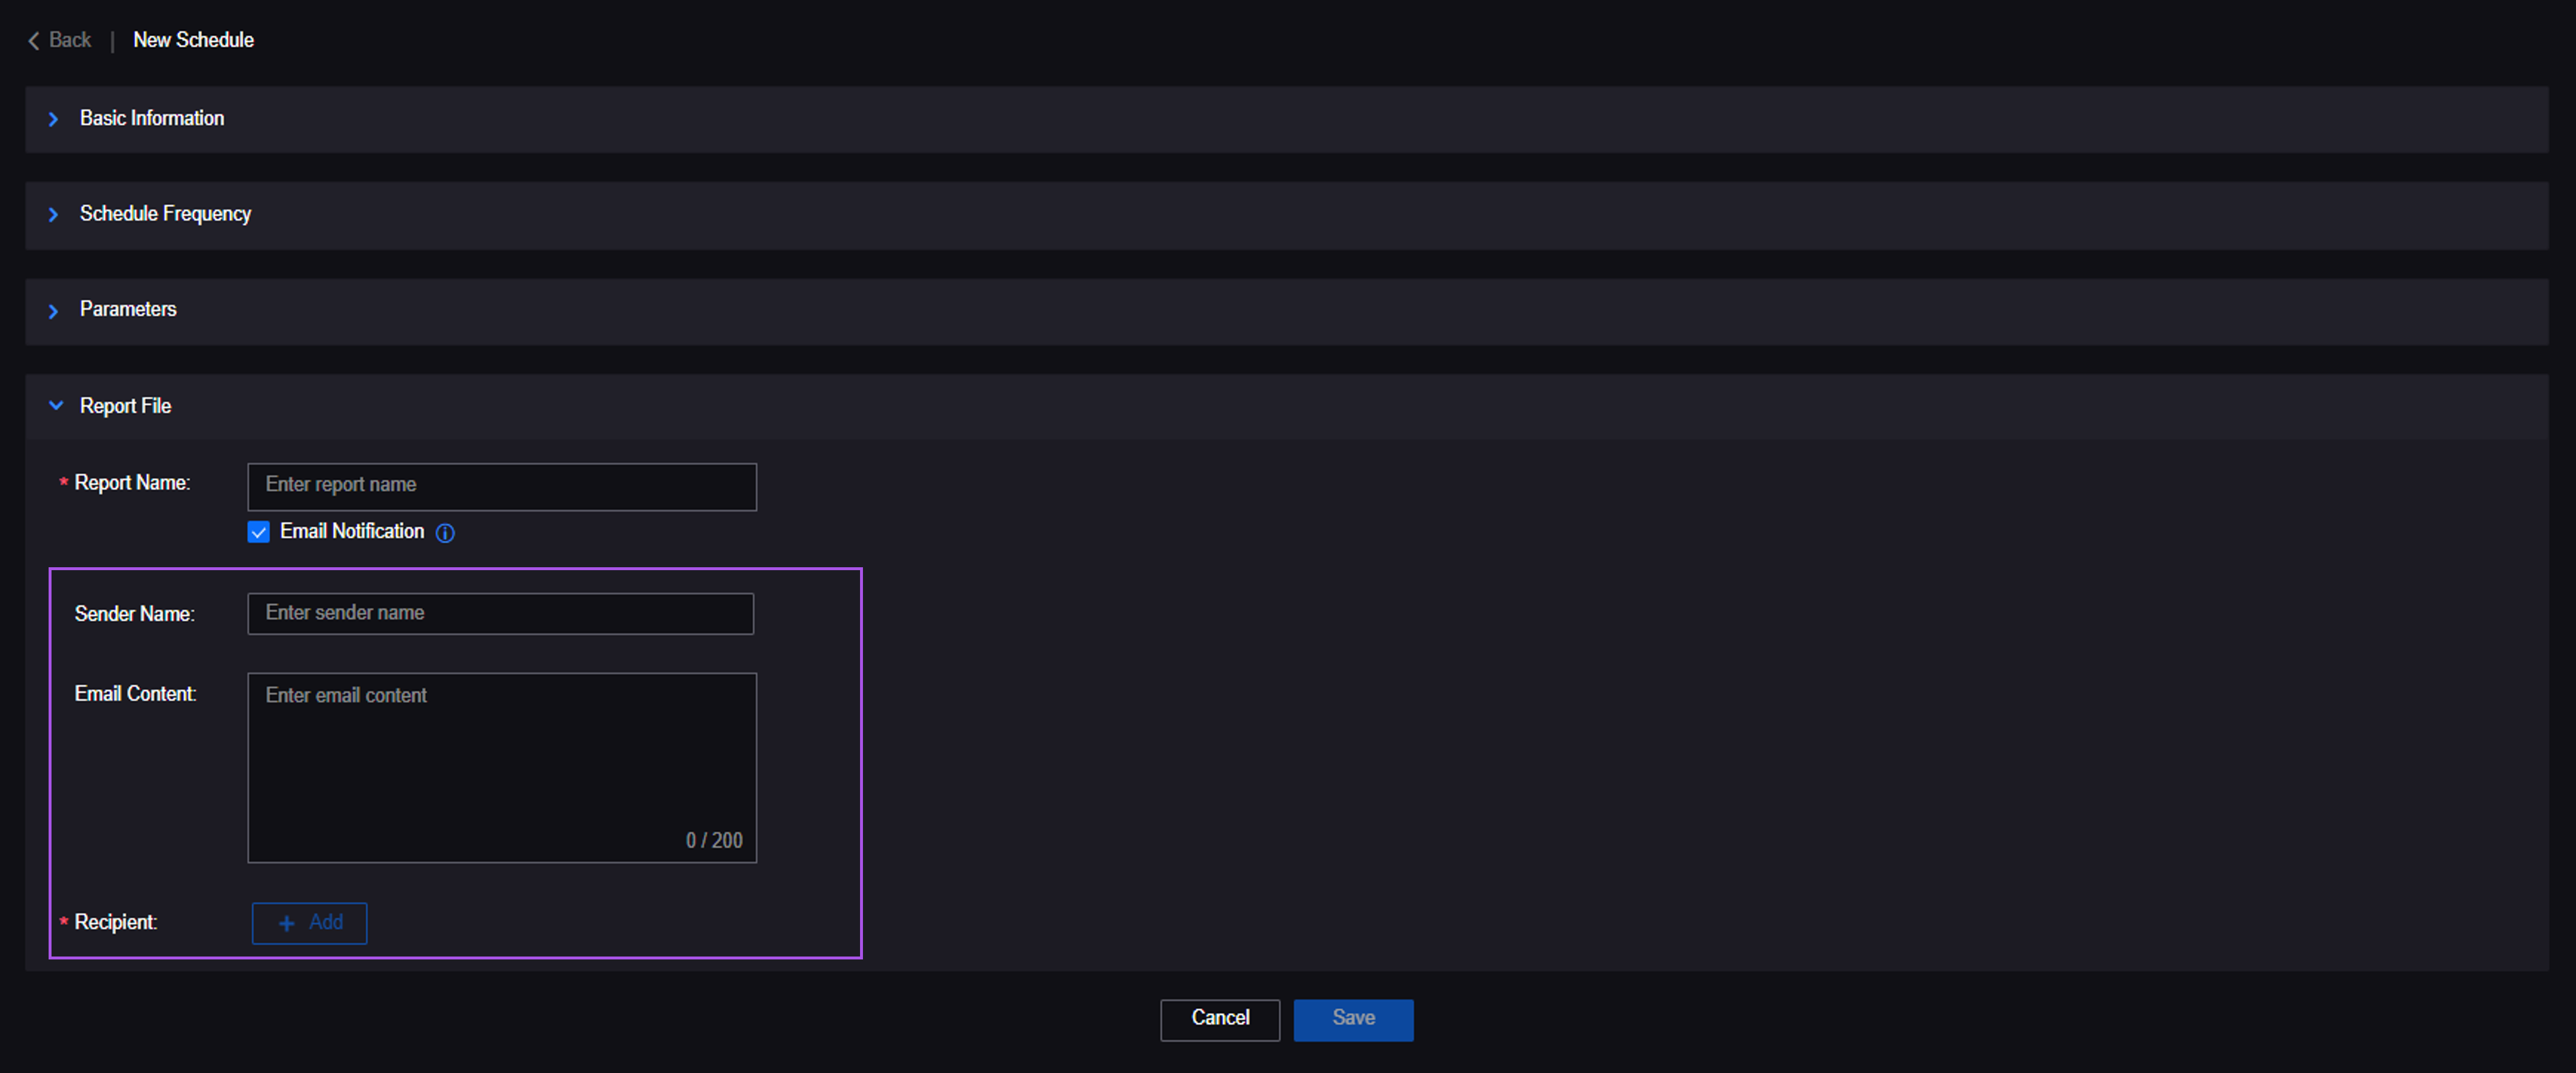Click the Parameters header title
Image resolution: width=2576 pixels, height=1073 pixels.
point(128,310)
